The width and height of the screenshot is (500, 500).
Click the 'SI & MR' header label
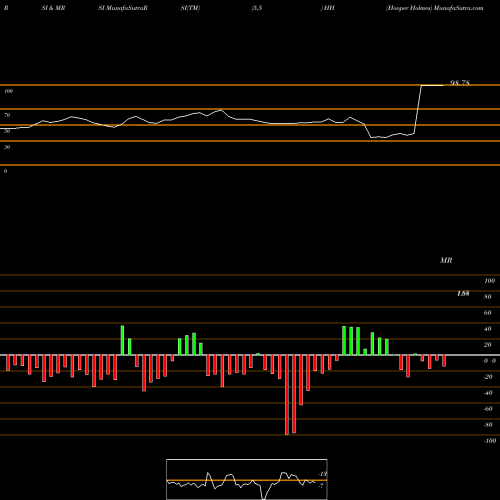tap(53, 8)
